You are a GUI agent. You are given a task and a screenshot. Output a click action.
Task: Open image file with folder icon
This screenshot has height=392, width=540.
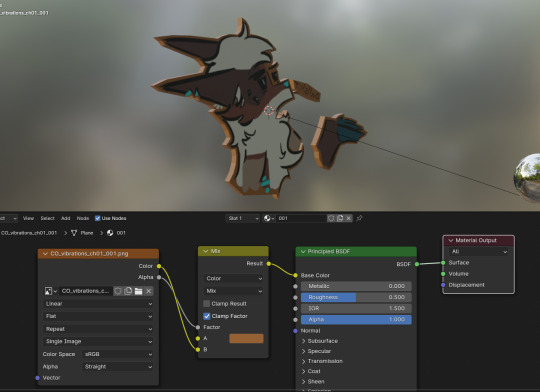click(x=138, y=291)
